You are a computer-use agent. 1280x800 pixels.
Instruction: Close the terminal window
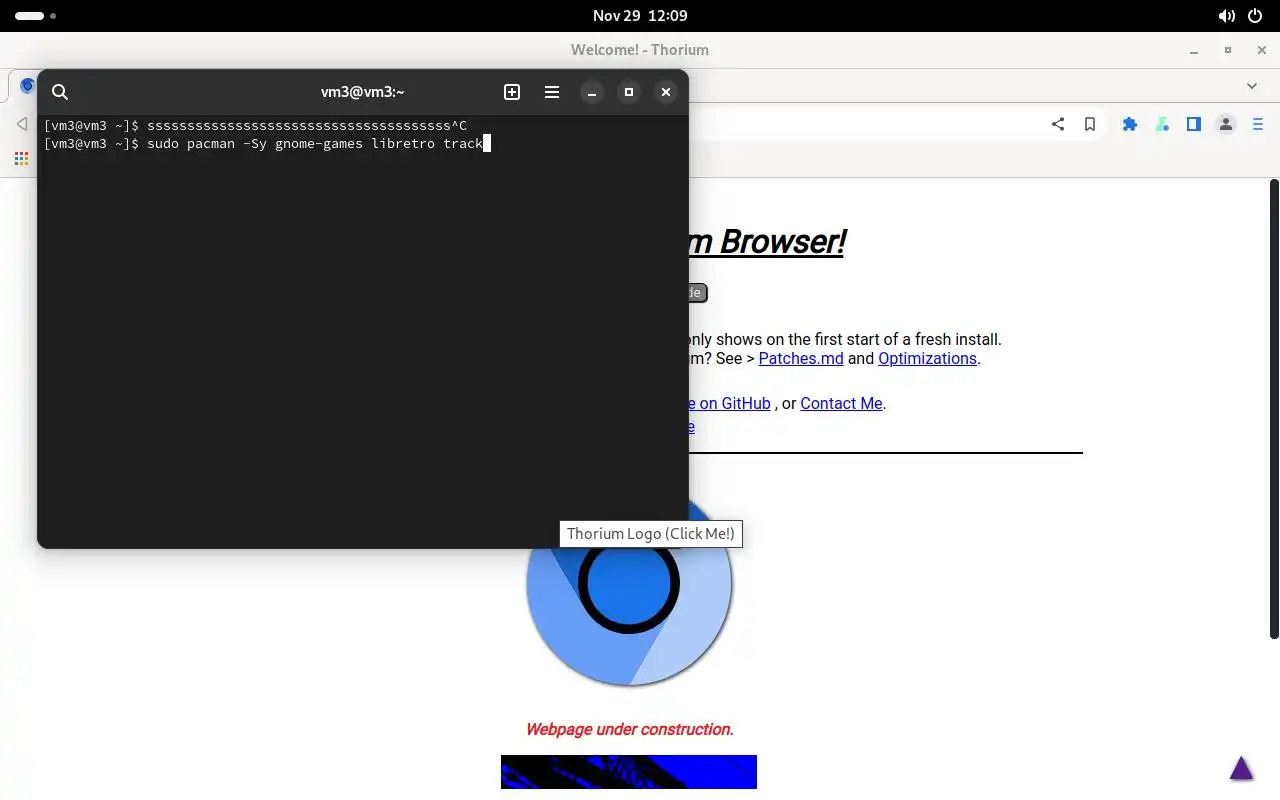click(666, 92)
